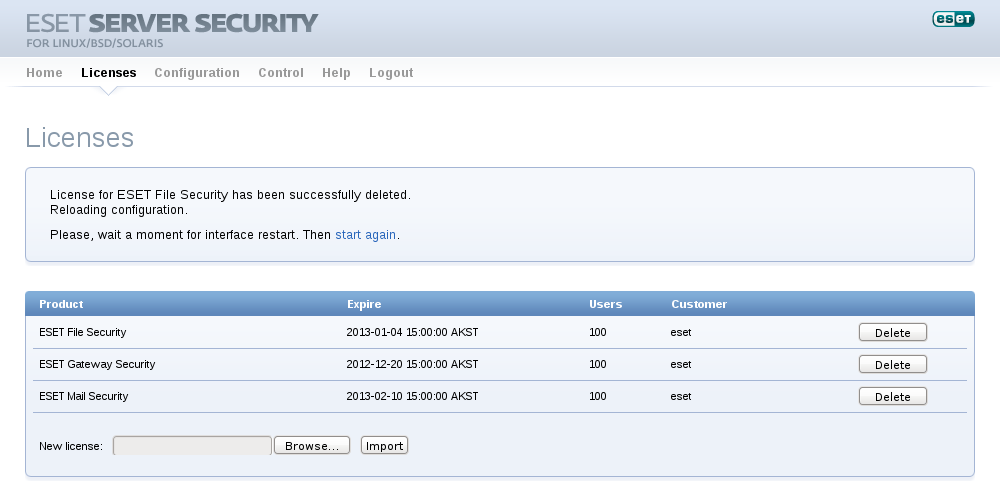The height and width of the screenshot is (500, 1000).
Task: Delete the ESET Mail Security license
Action: (893, 396)
